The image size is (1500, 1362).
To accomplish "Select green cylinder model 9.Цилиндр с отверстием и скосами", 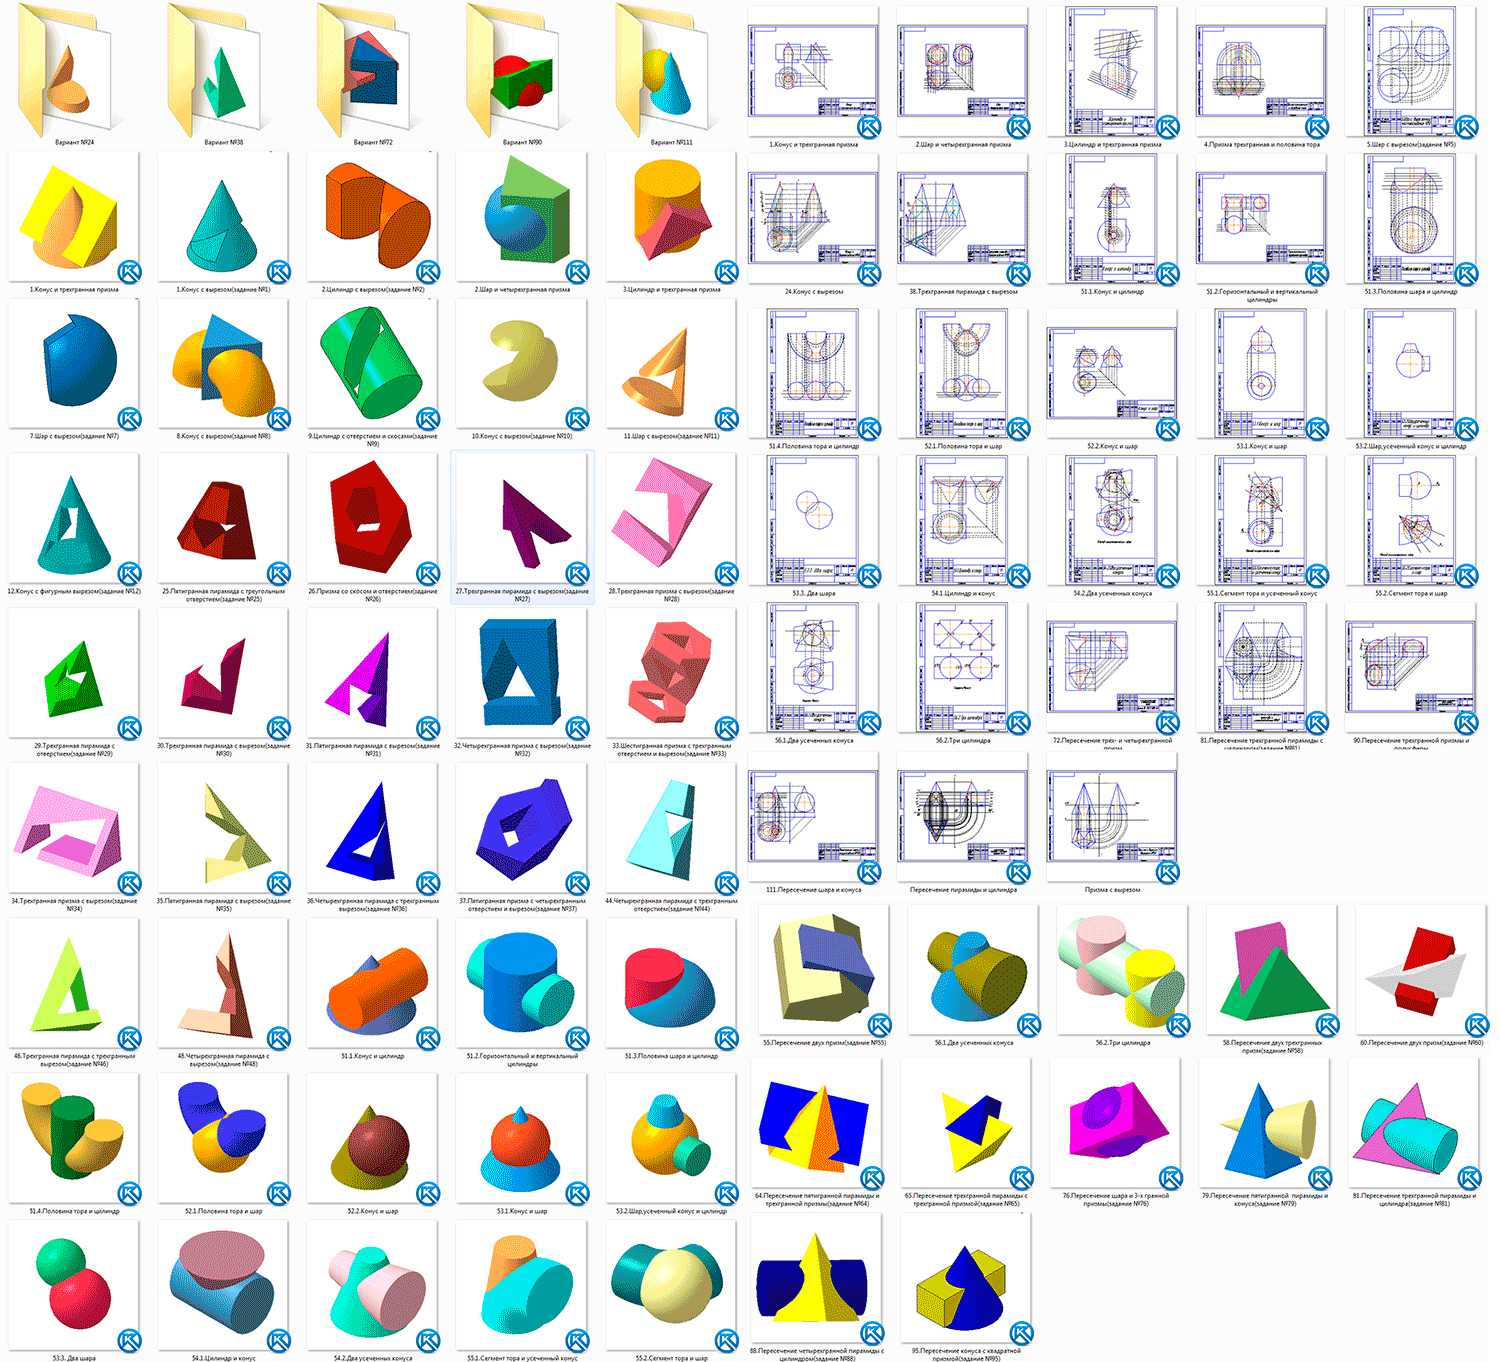I will tap(372, 364).
